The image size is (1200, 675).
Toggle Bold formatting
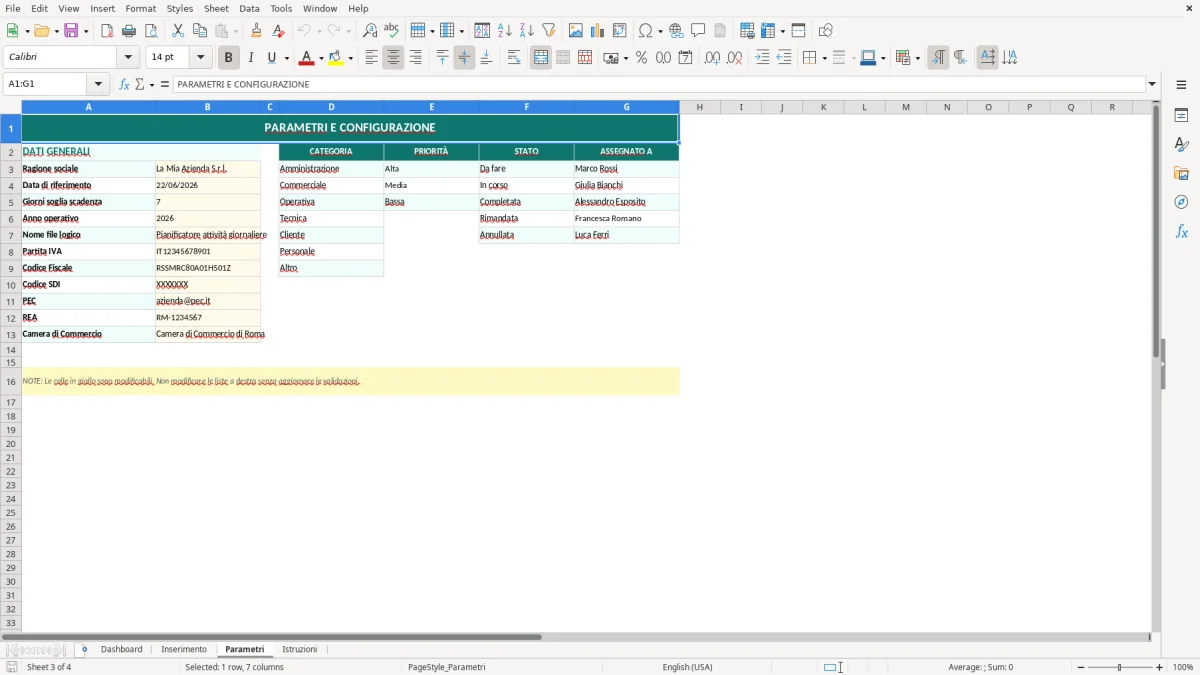click(x=229, y=58)
